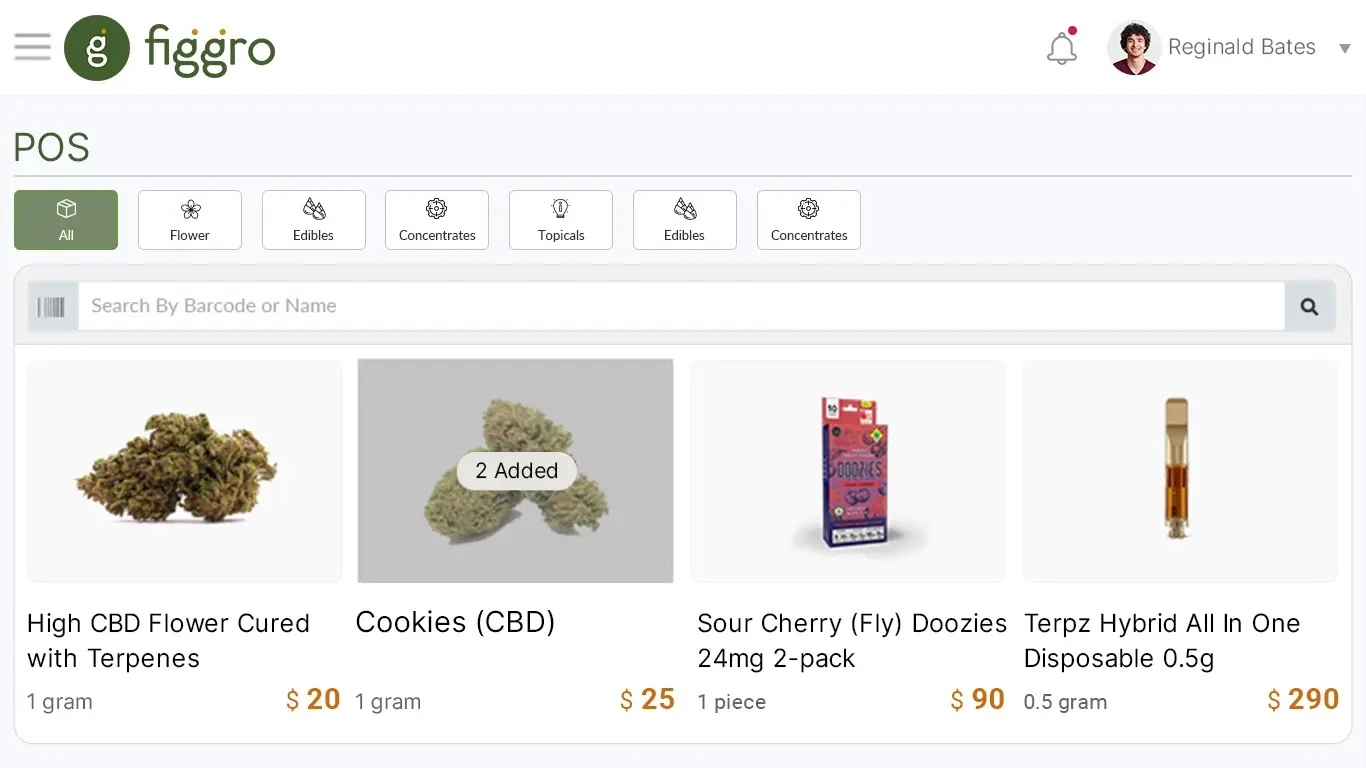Choose the first Concentrates category tab
Screen dimensions: 1366x768
pyautogui.click(x=437, y=220)
